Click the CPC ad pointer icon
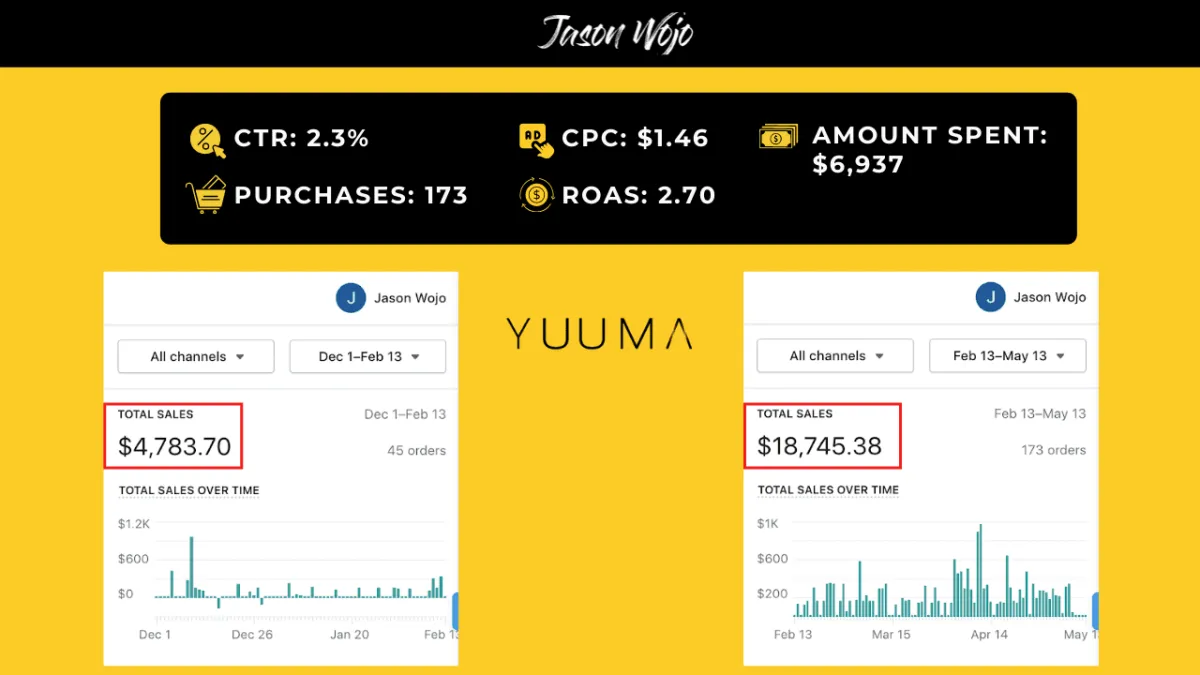This screenshot has width=1200, height=675. click(537, 140)
